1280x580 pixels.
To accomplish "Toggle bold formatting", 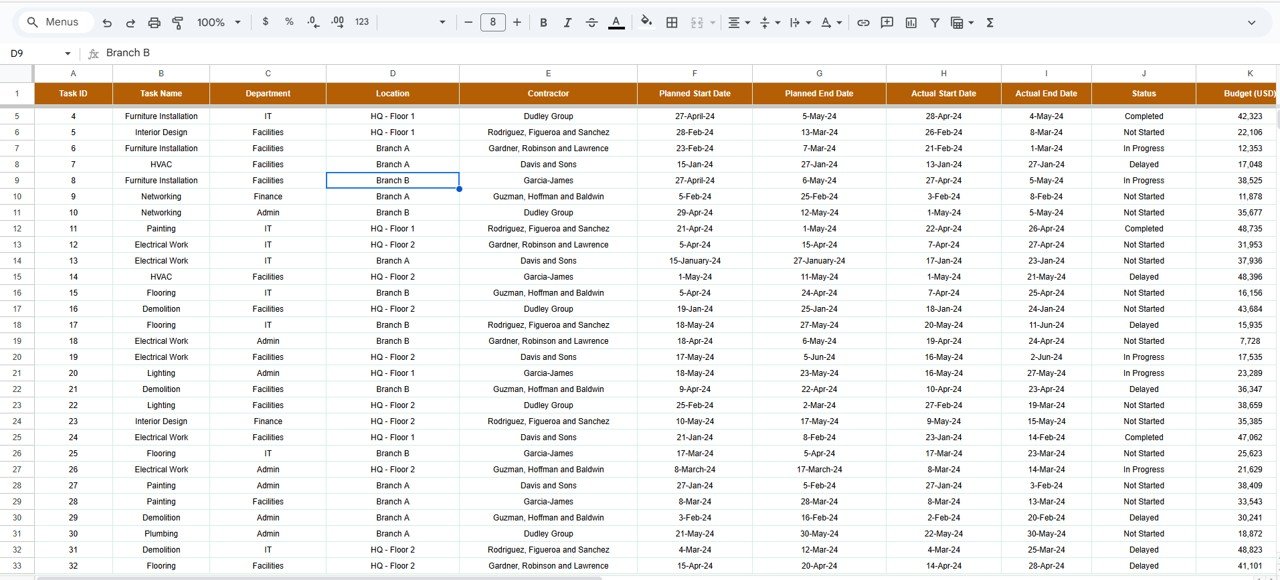I will click(543, 22).
